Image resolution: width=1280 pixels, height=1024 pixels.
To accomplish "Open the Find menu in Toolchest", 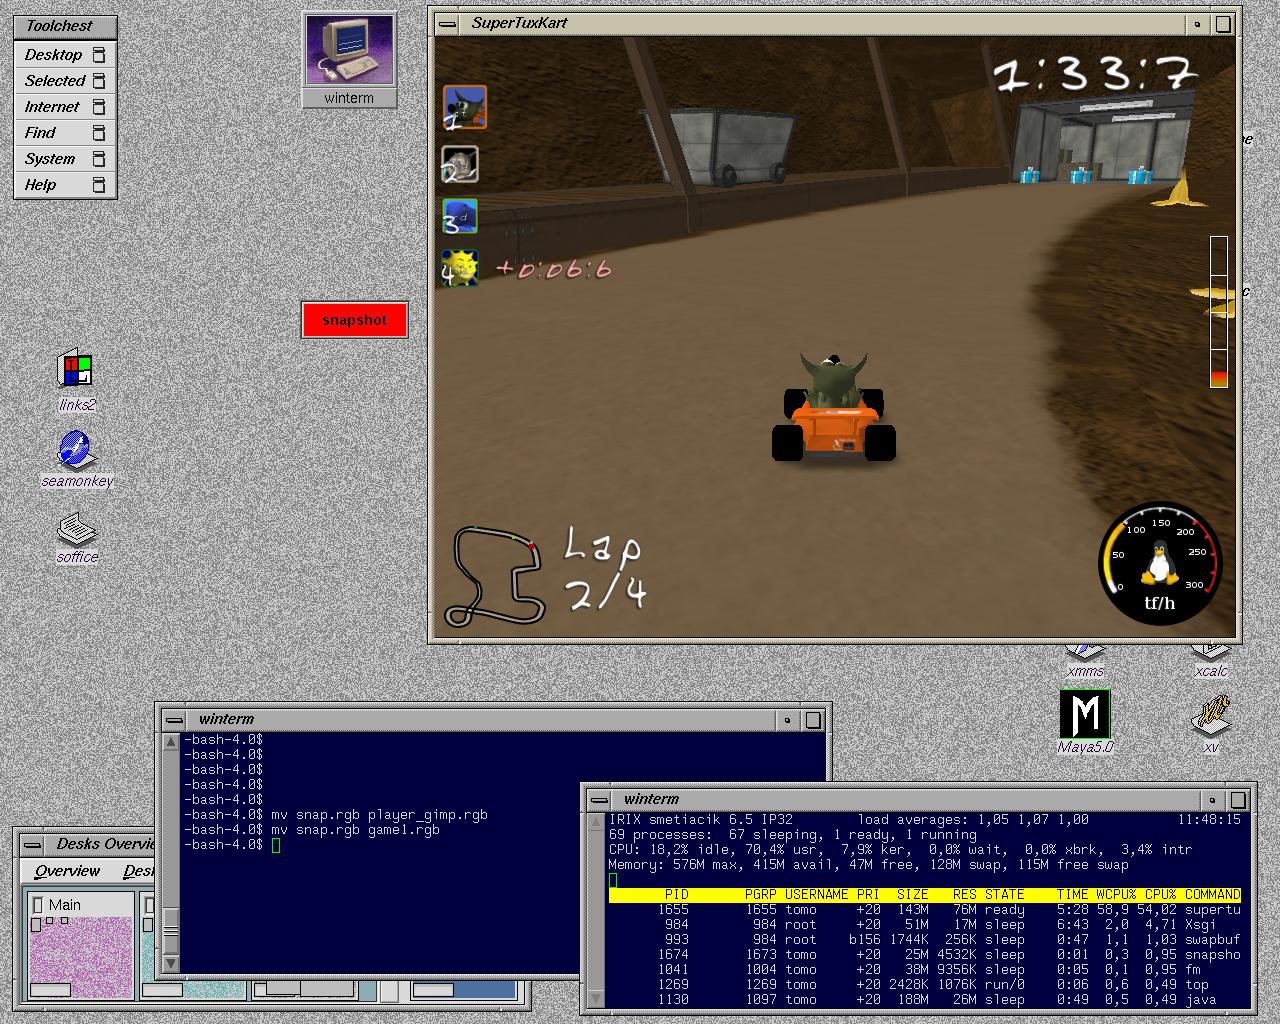I will click(x=65, y=133).
